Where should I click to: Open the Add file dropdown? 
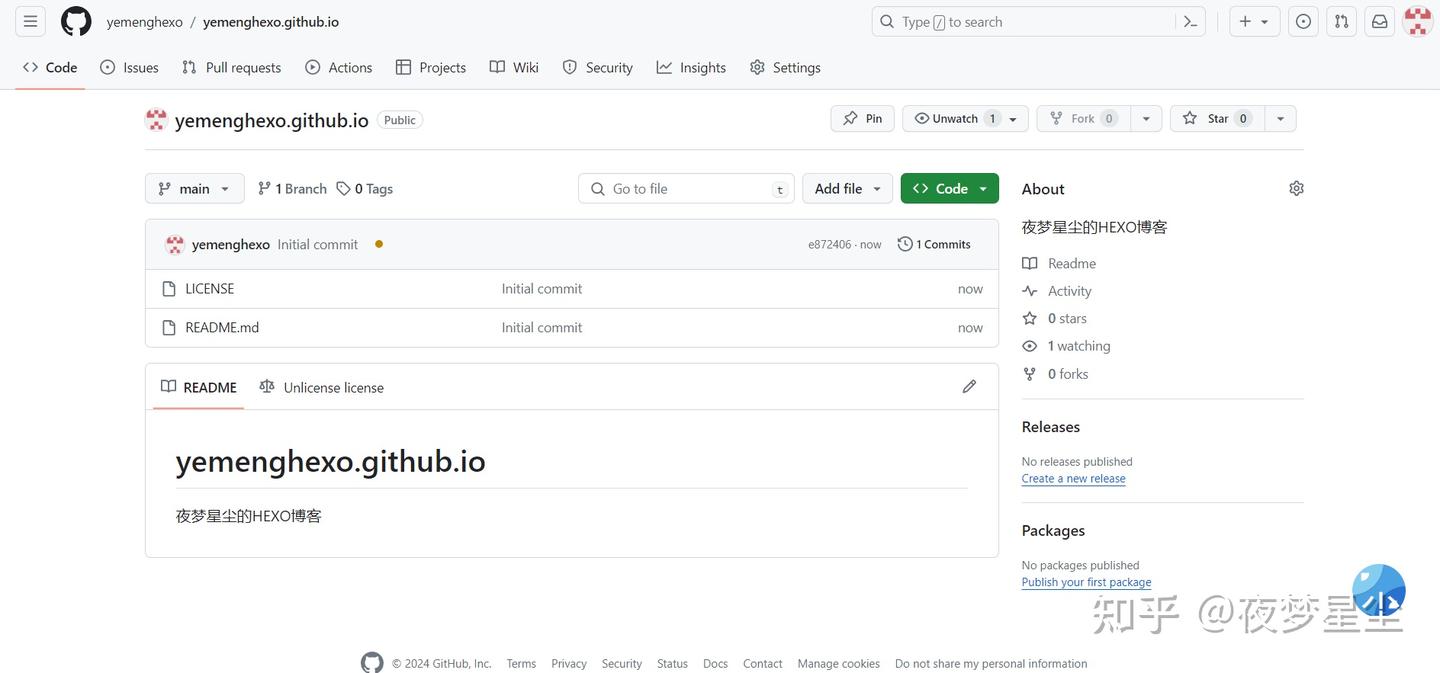pos(846,188)
